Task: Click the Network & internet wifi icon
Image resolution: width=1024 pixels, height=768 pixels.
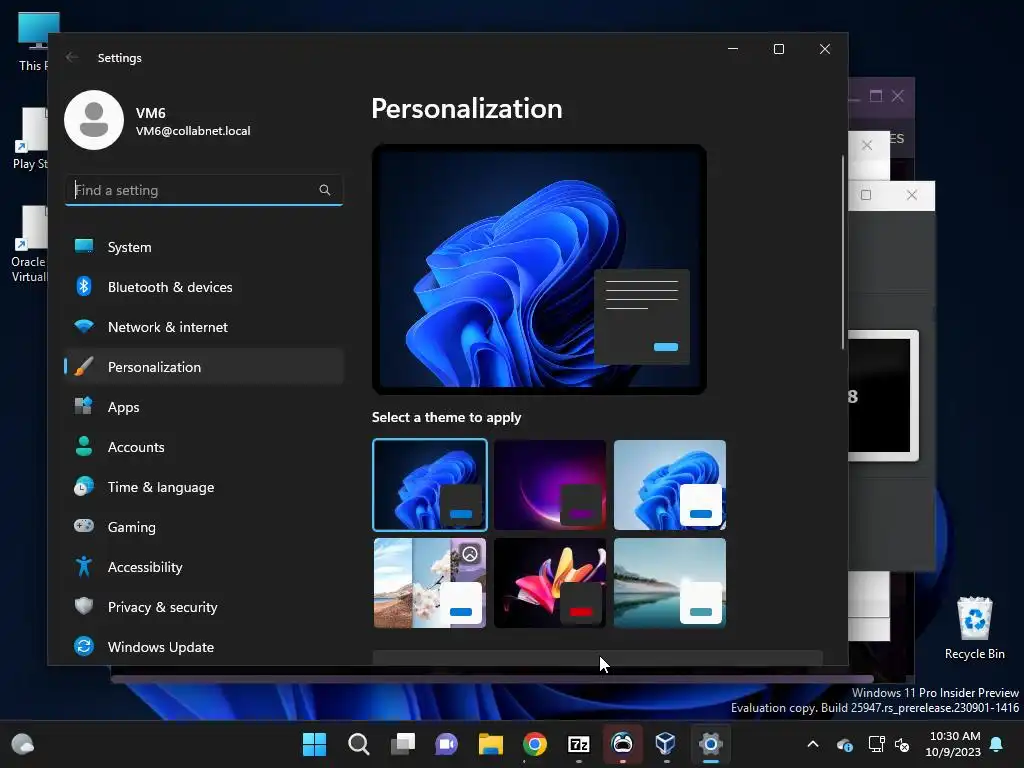Action: point(84,326)
